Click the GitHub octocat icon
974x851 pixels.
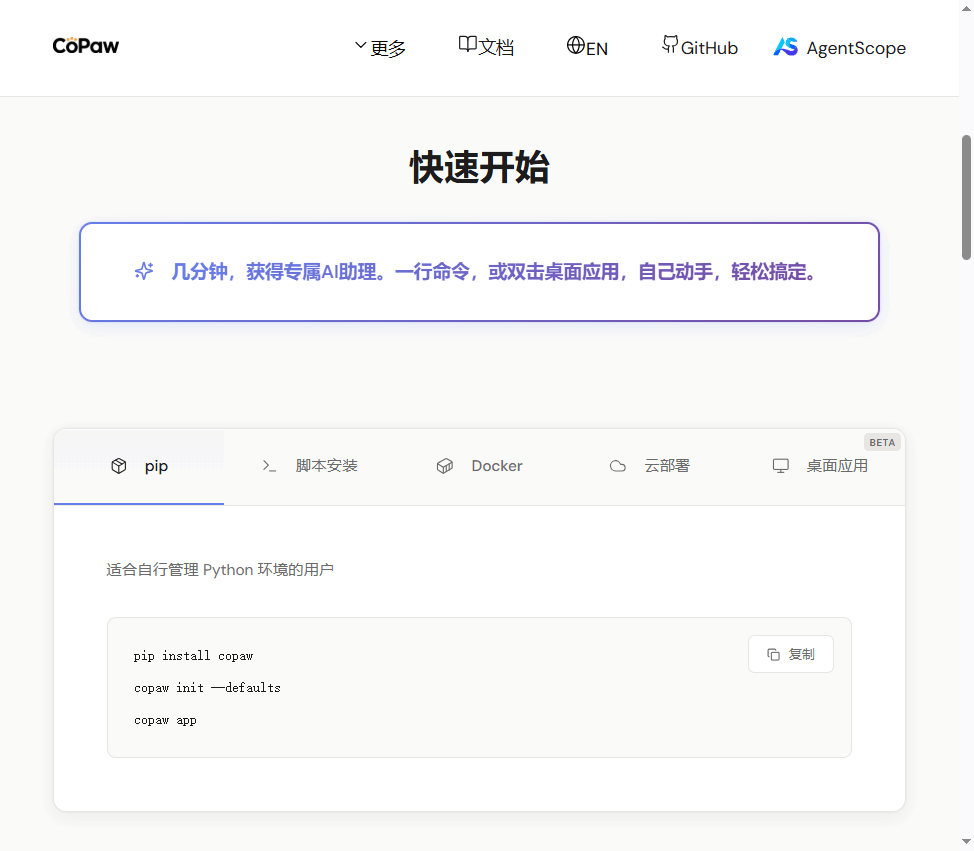coord(670,45)
